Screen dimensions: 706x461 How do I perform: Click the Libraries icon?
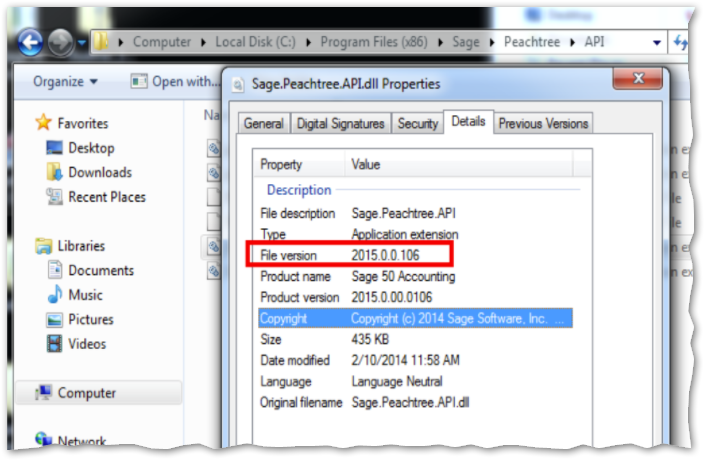click(x=44, y=246)
